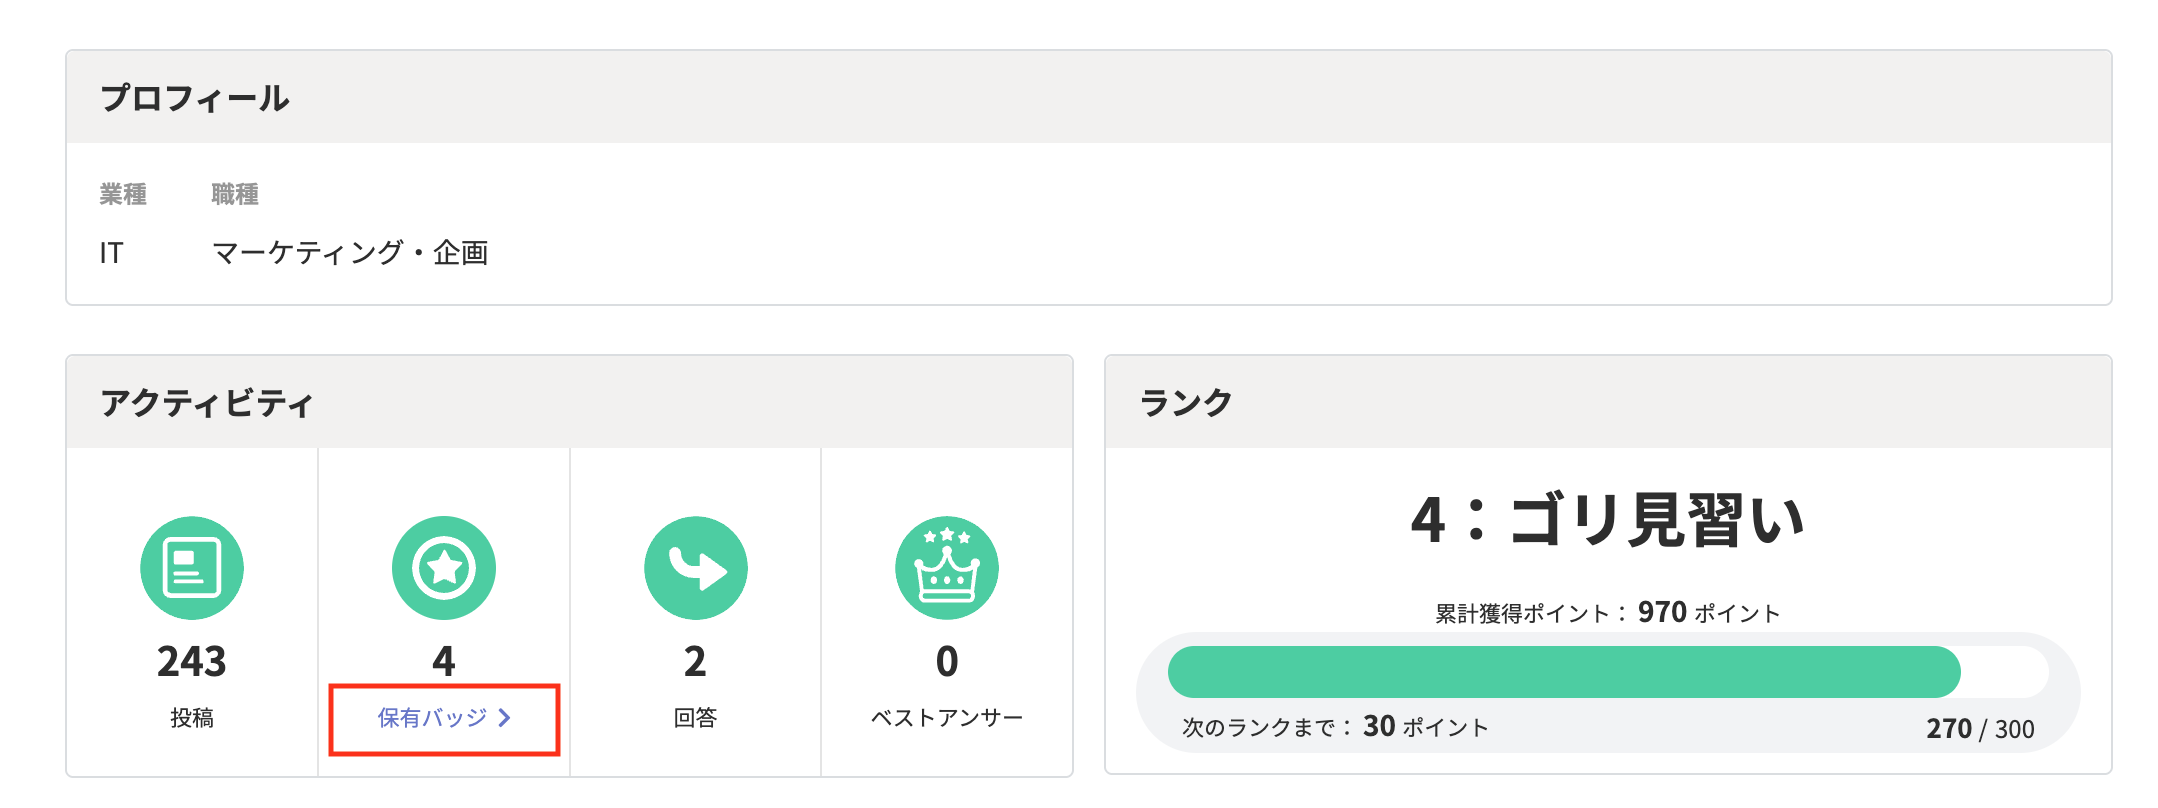Click the ベストアンサー label
This screenshot has height=808, width=2158.
pyautogui.click(x=947, y=718)
